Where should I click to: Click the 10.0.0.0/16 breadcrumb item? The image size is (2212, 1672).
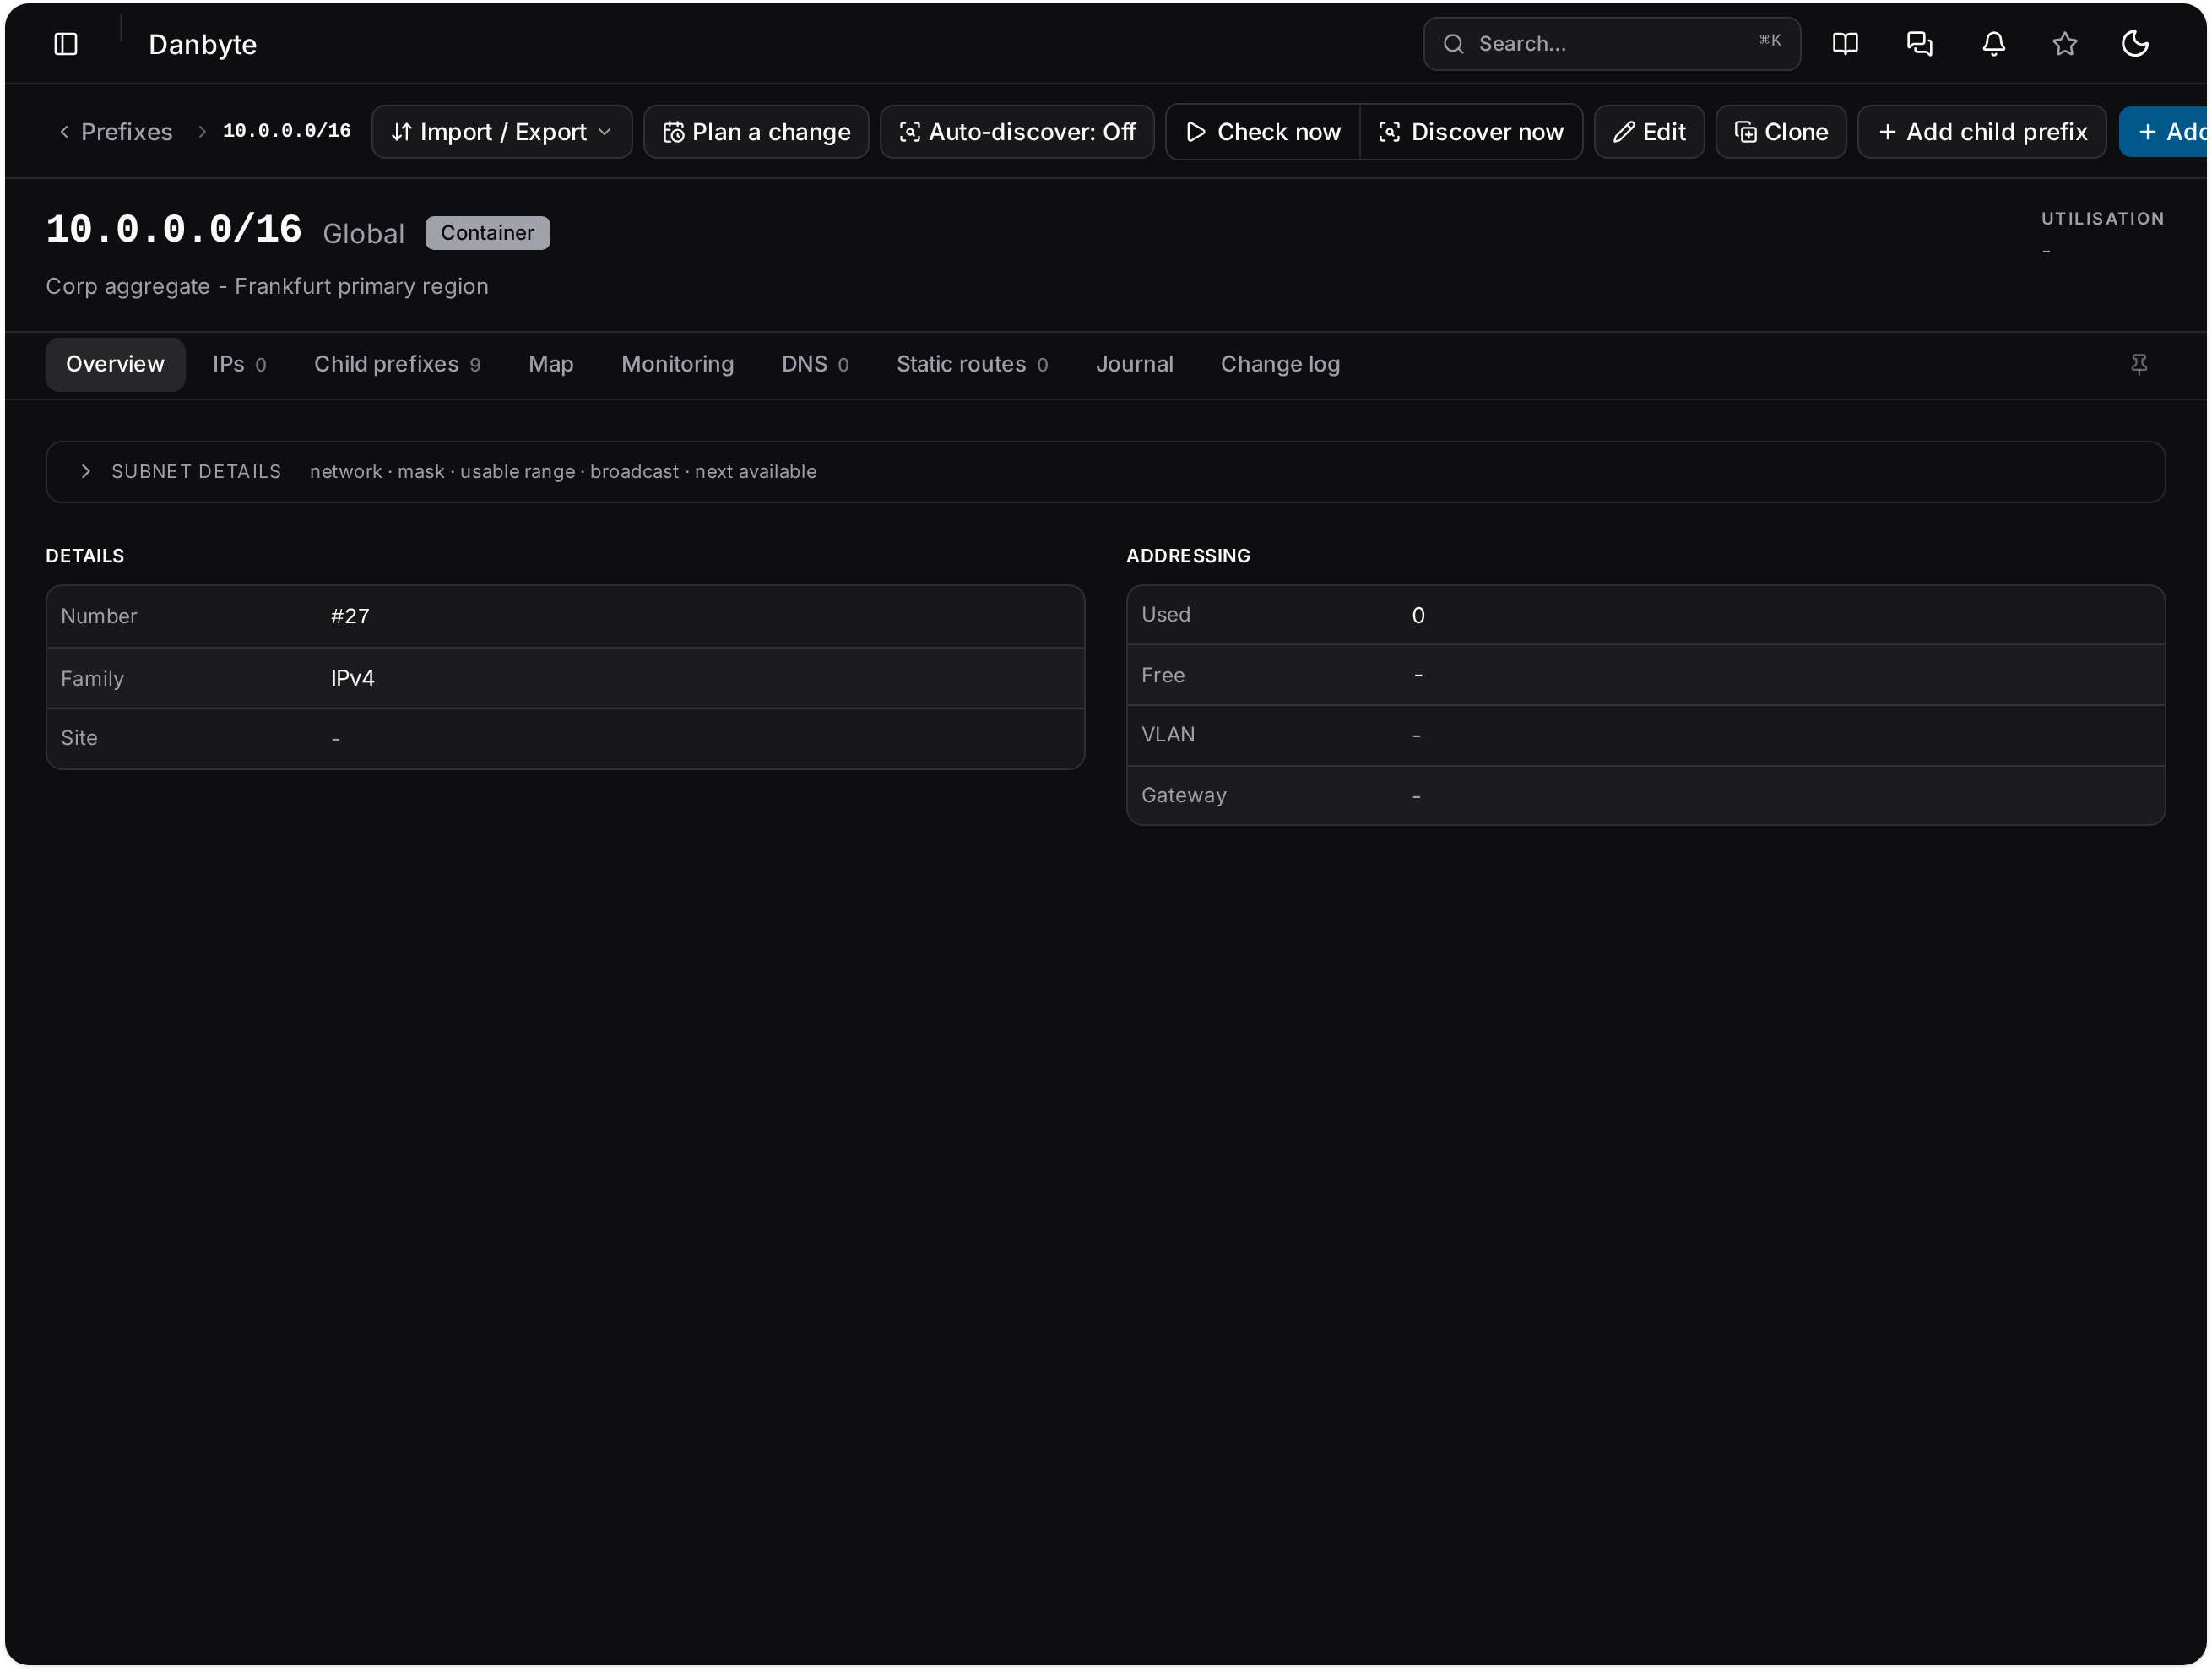click(287, 131)
